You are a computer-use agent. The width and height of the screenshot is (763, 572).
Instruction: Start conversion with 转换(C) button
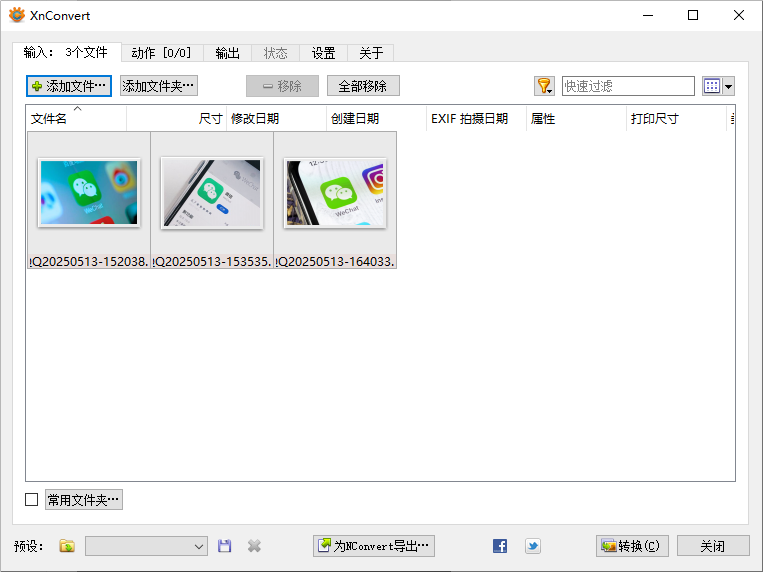click(x=632, y=546)
